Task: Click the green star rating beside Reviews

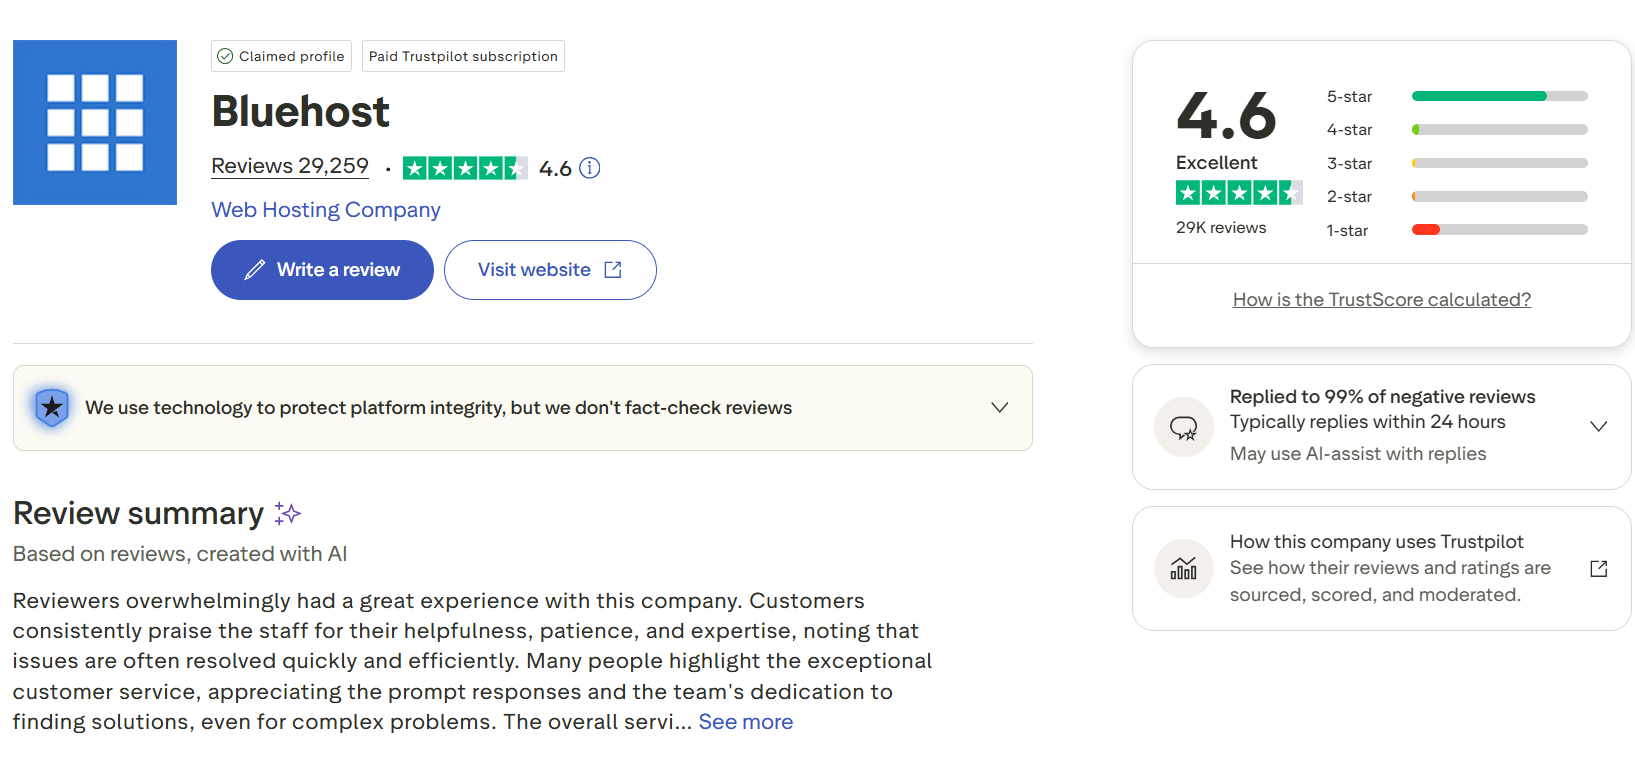Action: click(x=464, y=168)
